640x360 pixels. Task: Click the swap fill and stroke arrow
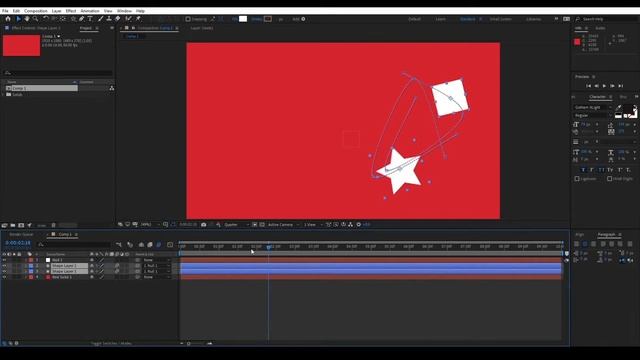[634, 107]
